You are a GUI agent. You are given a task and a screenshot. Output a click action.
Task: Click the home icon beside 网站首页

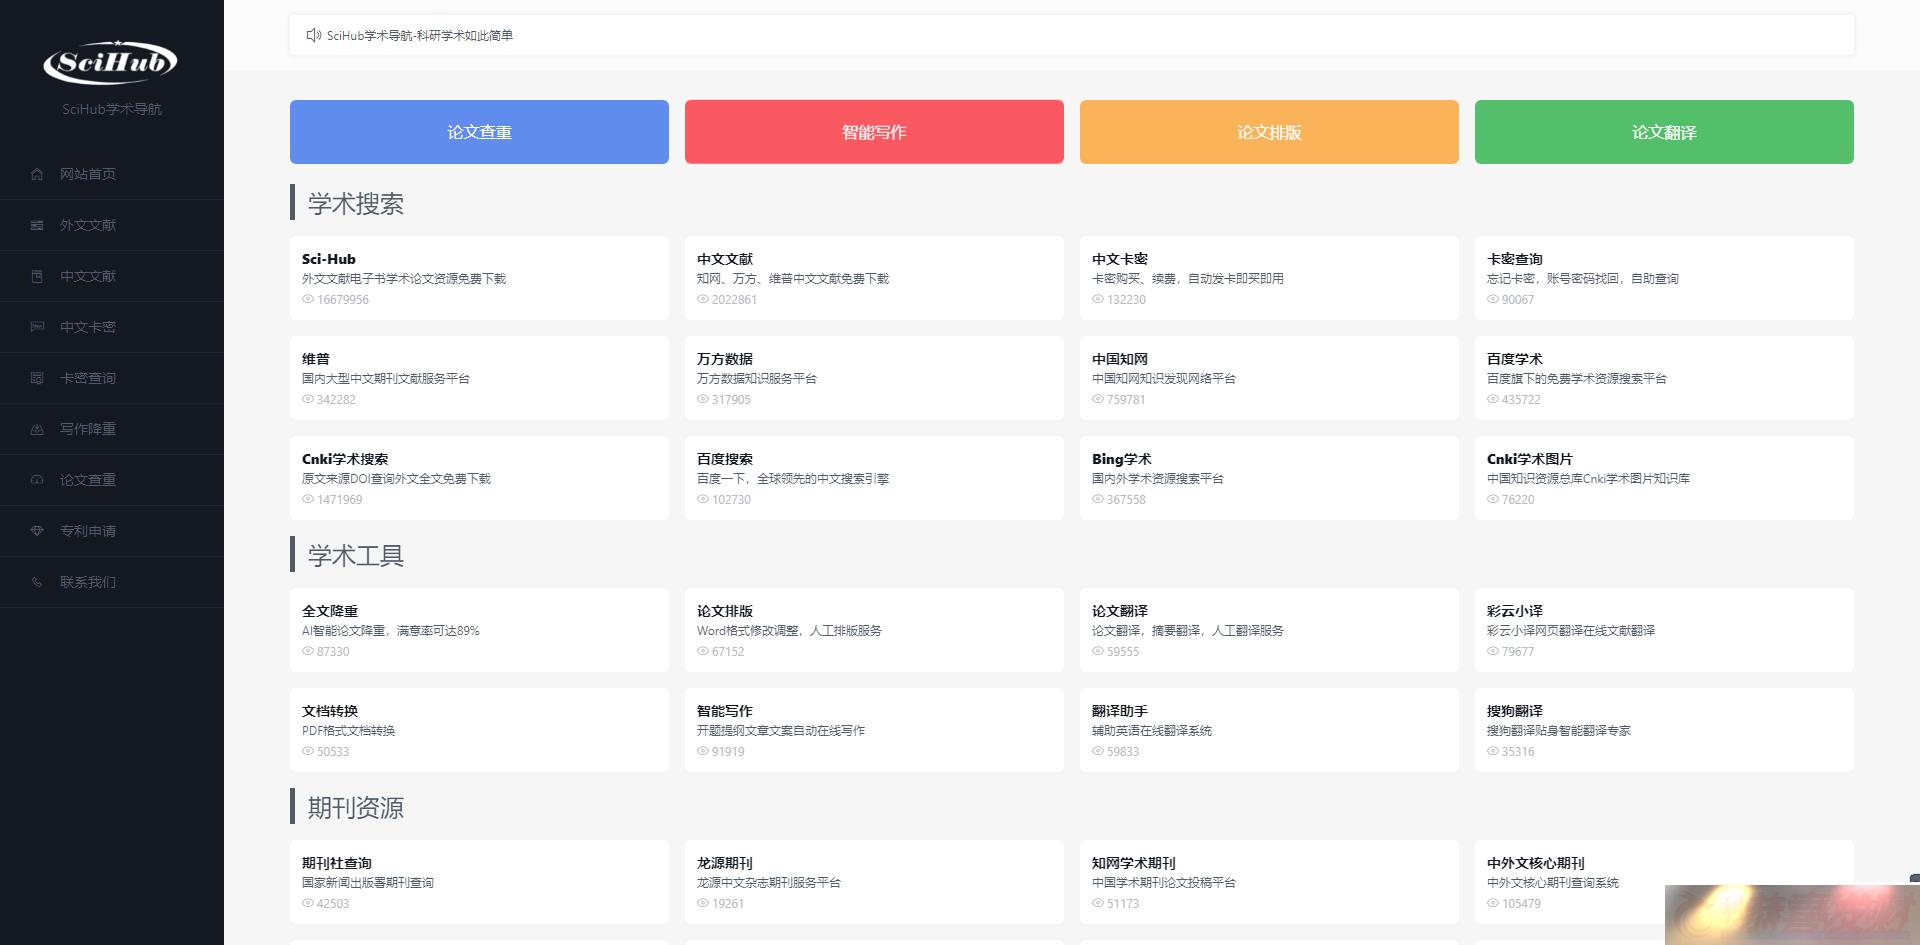(37, 174)
